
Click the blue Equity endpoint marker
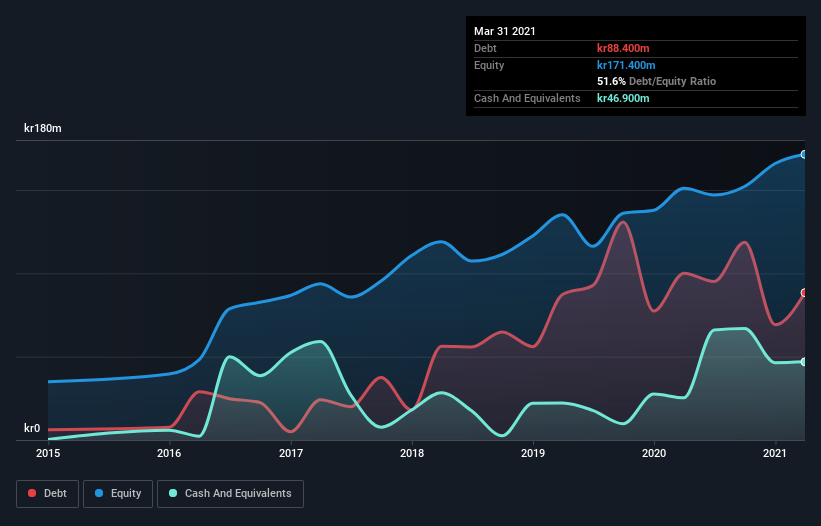click(x=804, y=154)
